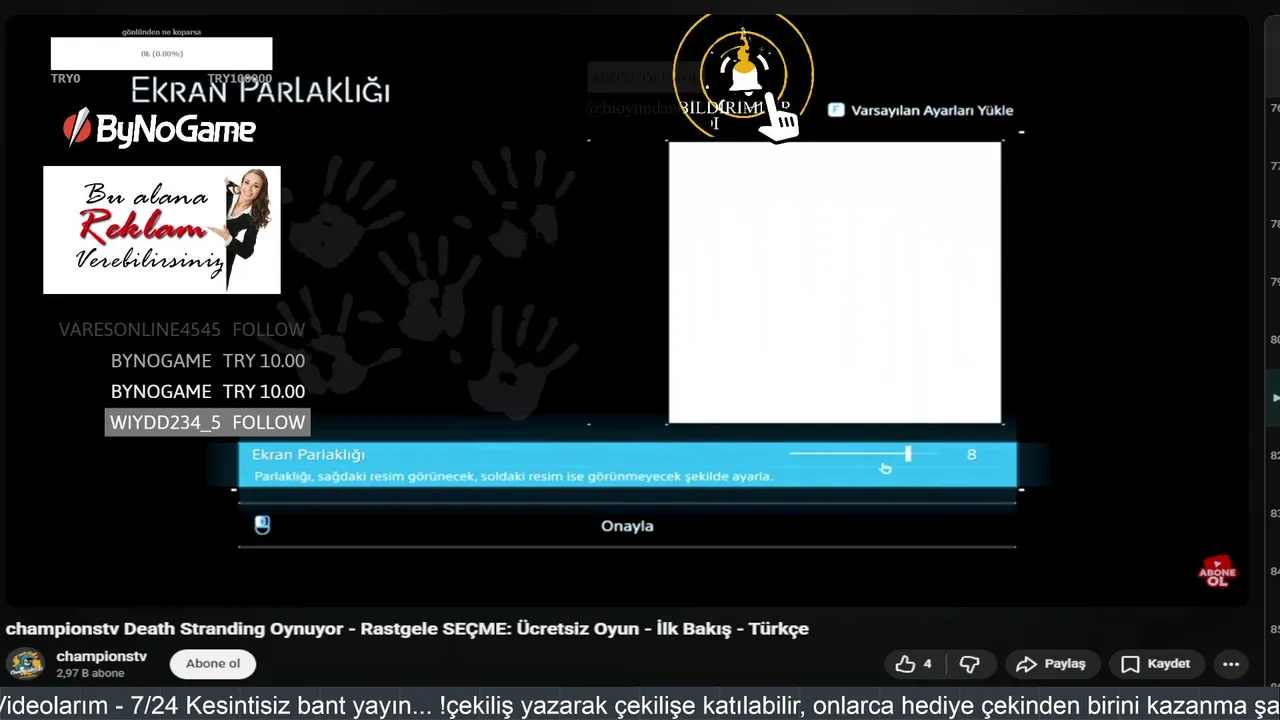Click the WIYDD234_5 FOLLOW alert entry
The image size is (1280, 720).
pyautogui.click(x=207, y=423)
